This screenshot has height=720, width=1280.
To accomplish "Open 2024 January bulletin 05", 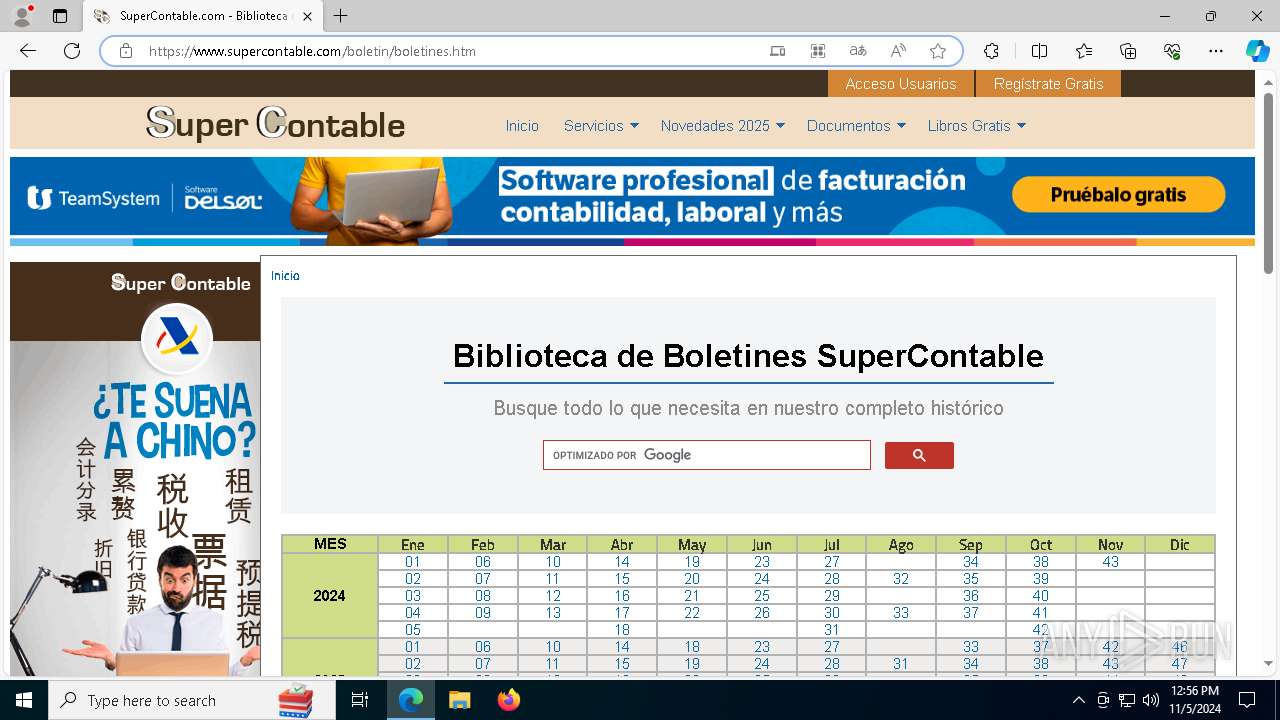I will coord(413,630).
